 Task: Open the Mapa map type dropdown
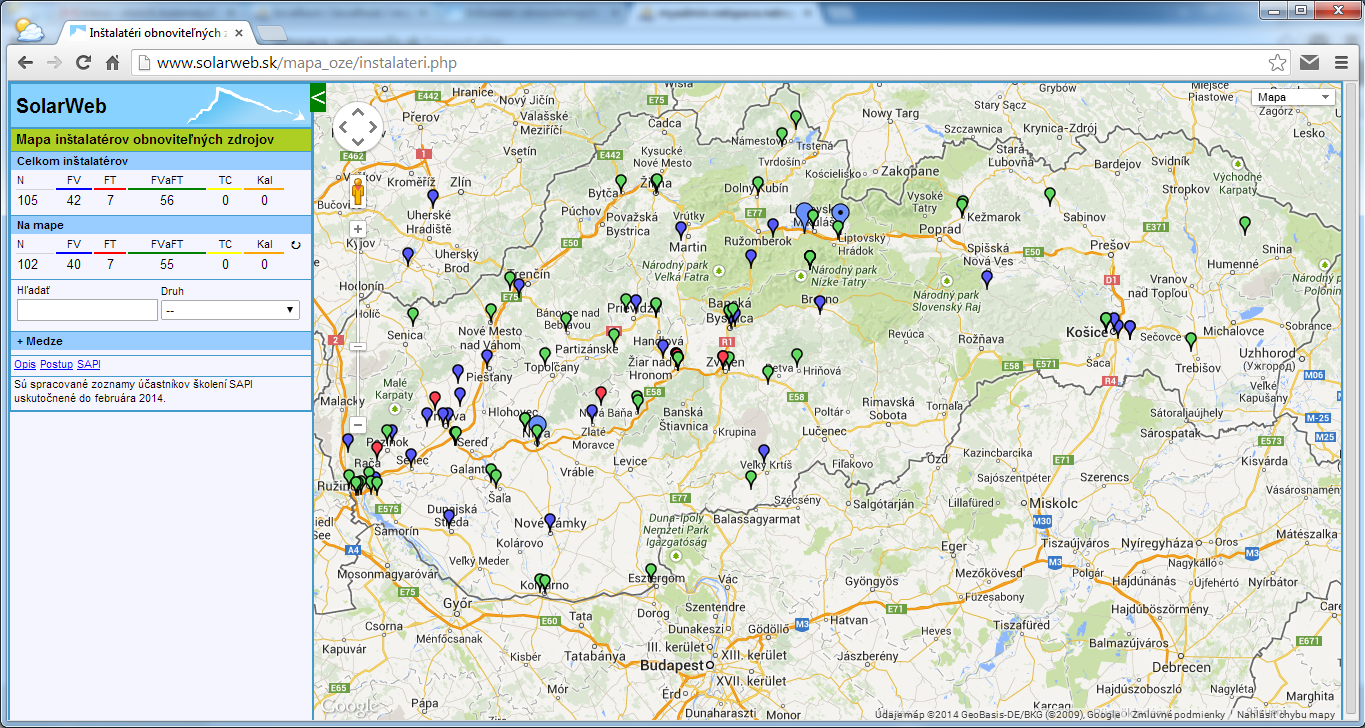1292,96
